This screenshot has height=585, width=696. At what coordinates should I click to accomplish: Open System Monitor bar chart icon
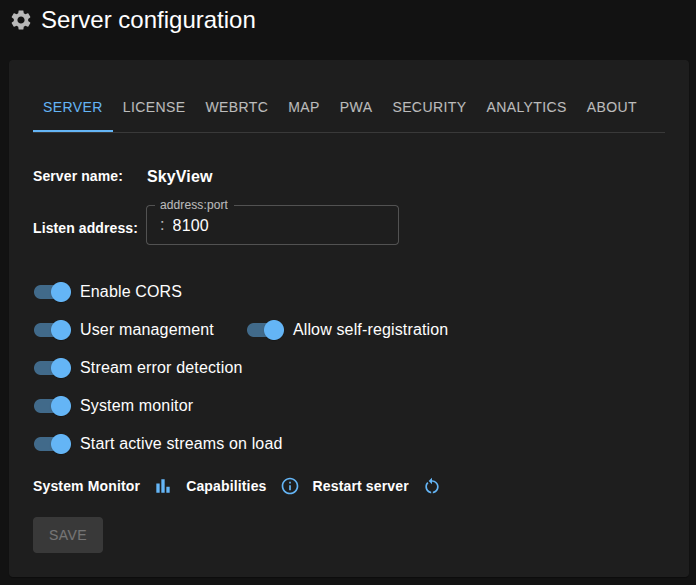point(163,486)
